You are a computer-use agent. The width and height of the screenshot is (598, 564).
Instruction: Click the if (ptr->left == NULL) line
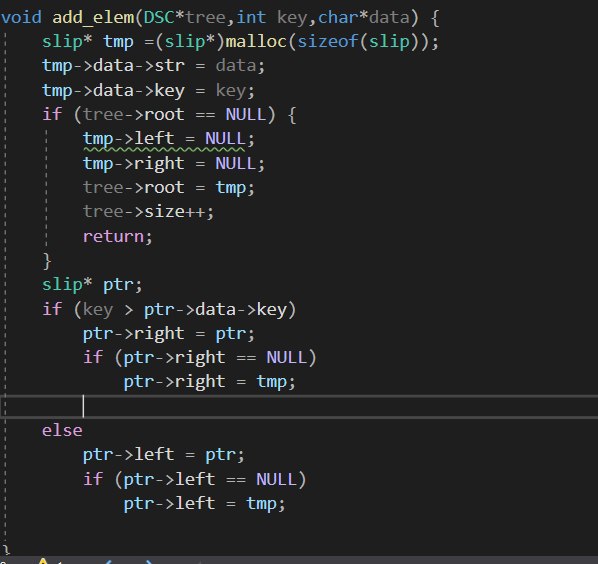(195, 480)
